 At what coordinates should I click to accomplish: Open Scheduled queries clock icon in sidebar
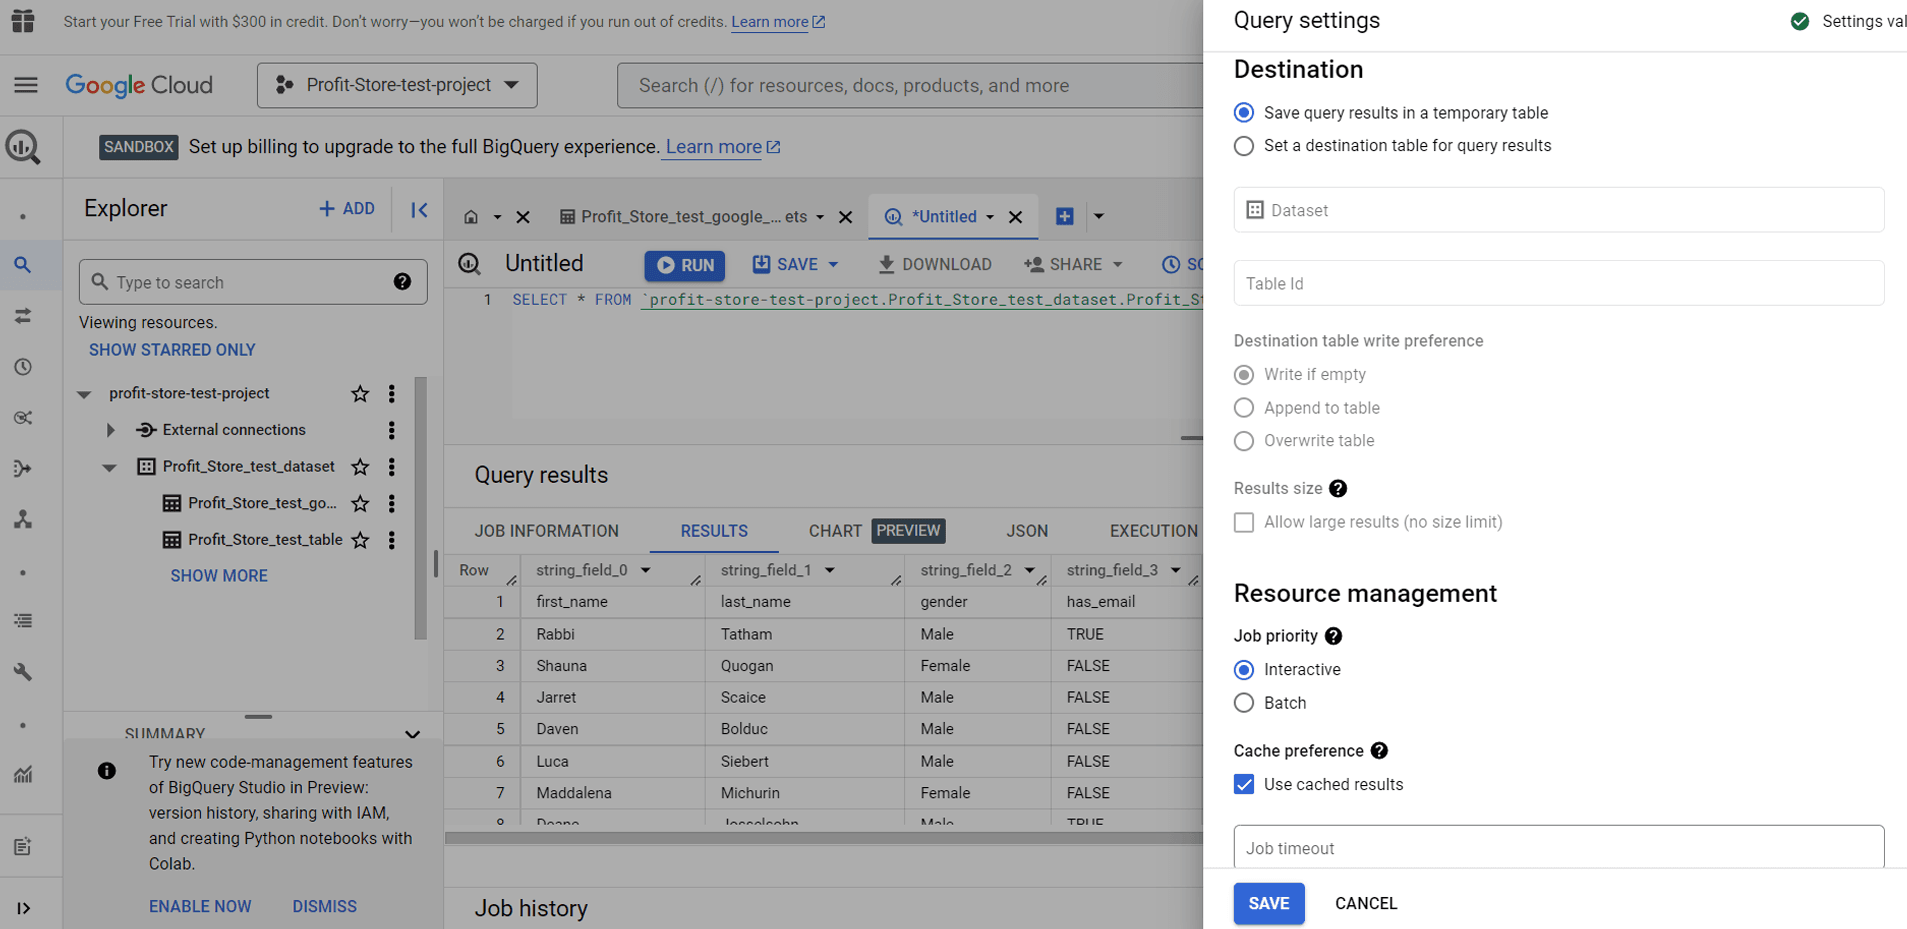tap(23, 367)
